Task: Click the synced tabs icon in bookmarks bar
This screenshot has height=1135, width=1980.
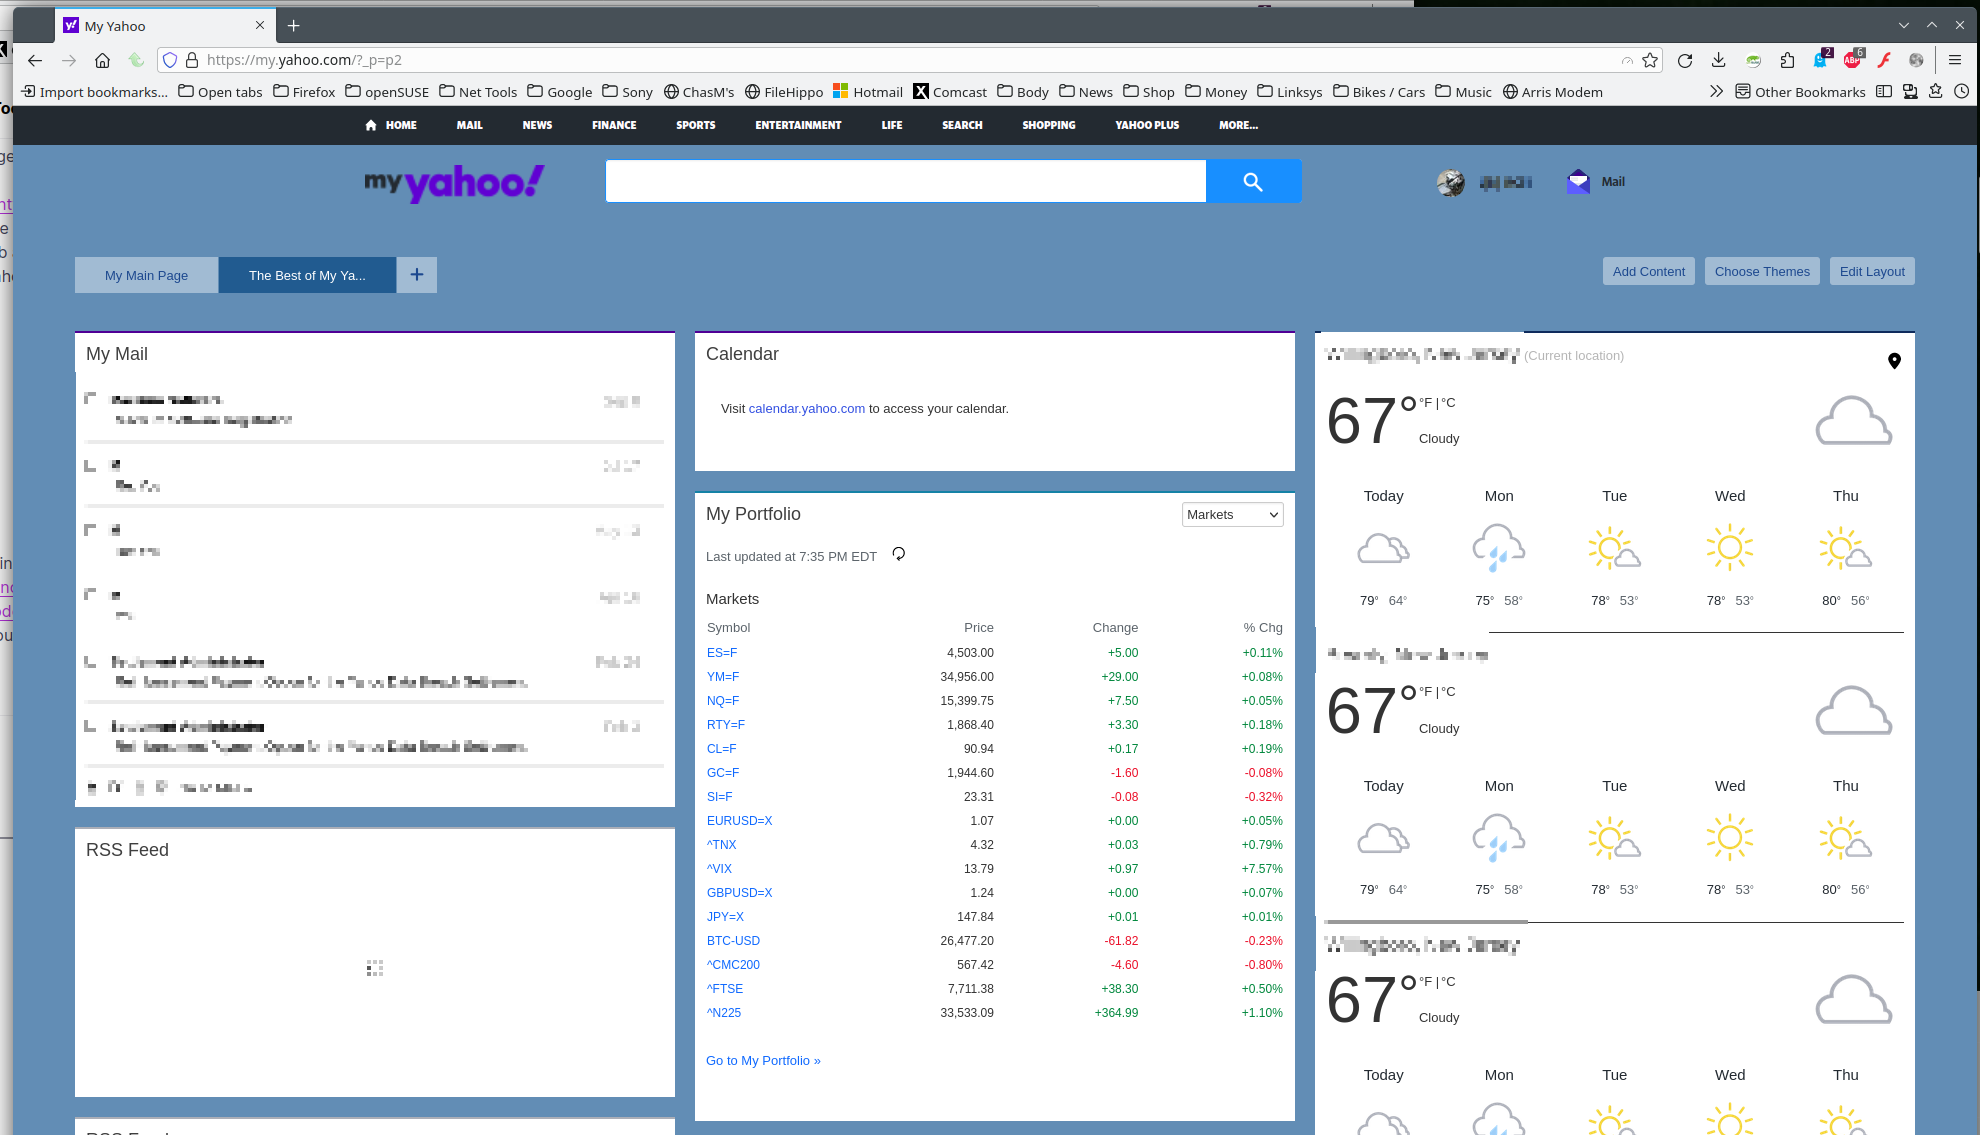Action: [x=1910, y=92]
